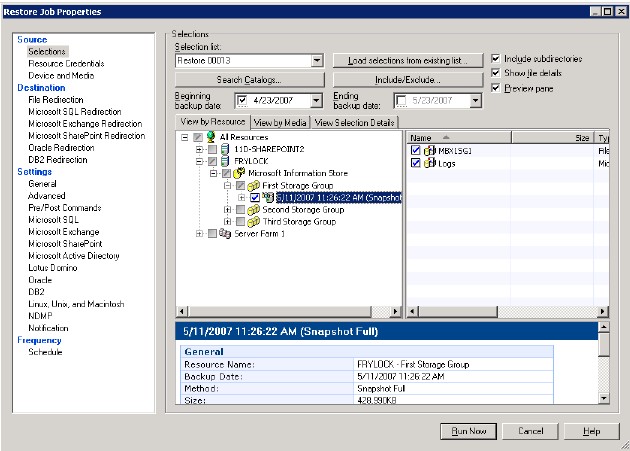Click the preview pane scroll up arrow

tap(603, 327)
